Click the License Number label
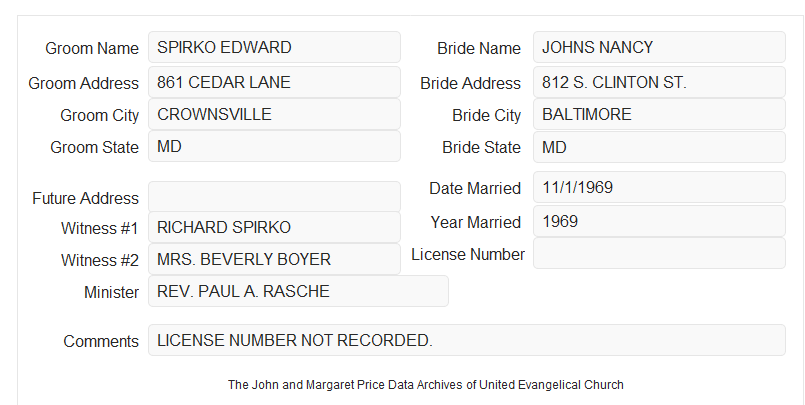This screenshot has width=805, height=405. tap(468, 255)
